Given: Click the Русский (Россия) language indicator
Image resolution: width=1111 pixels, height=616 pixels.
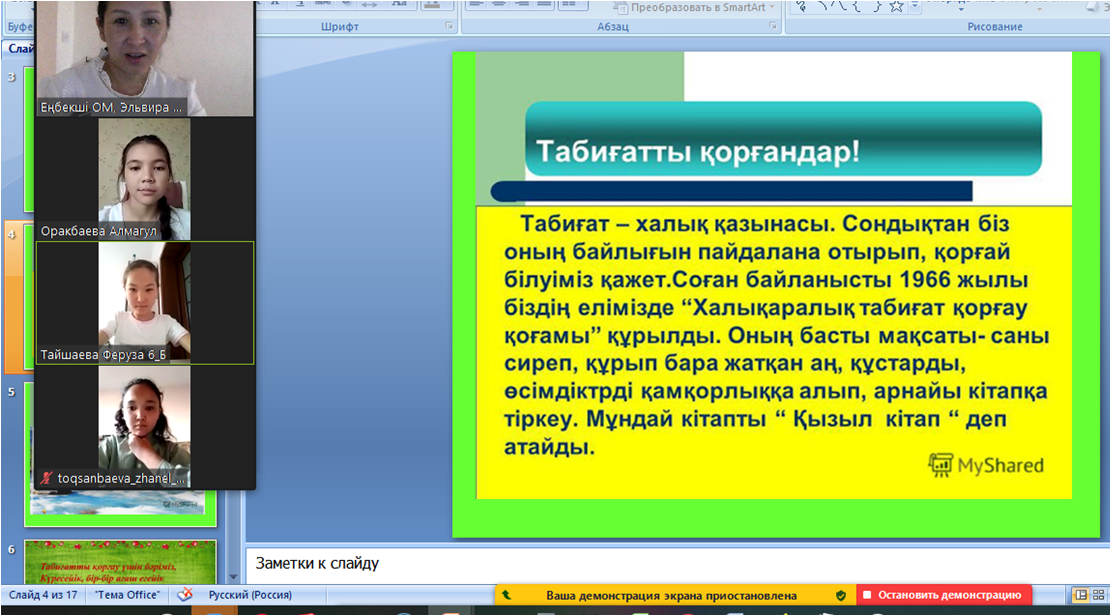Looking at the screenshot, I should tap(250, 595).
